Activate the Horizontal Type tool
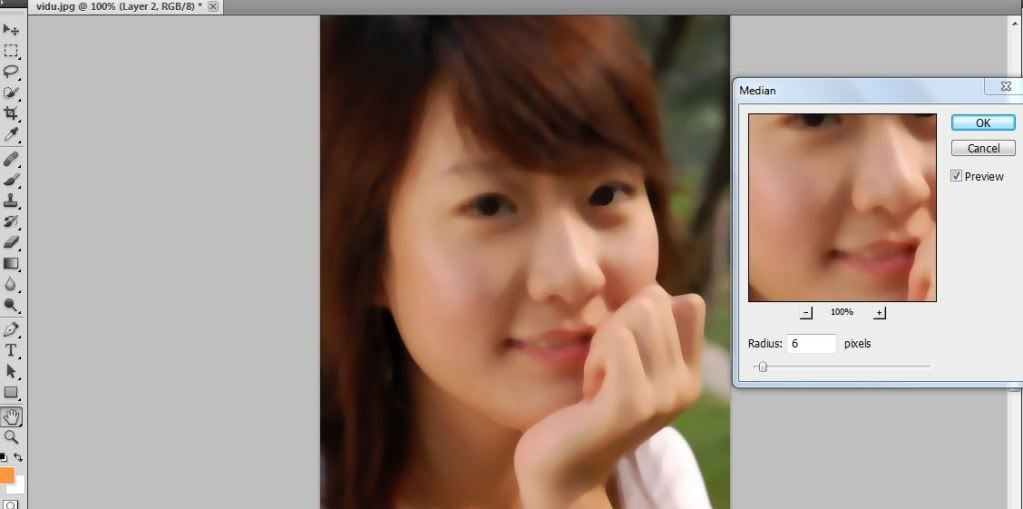 coord(11,350)
